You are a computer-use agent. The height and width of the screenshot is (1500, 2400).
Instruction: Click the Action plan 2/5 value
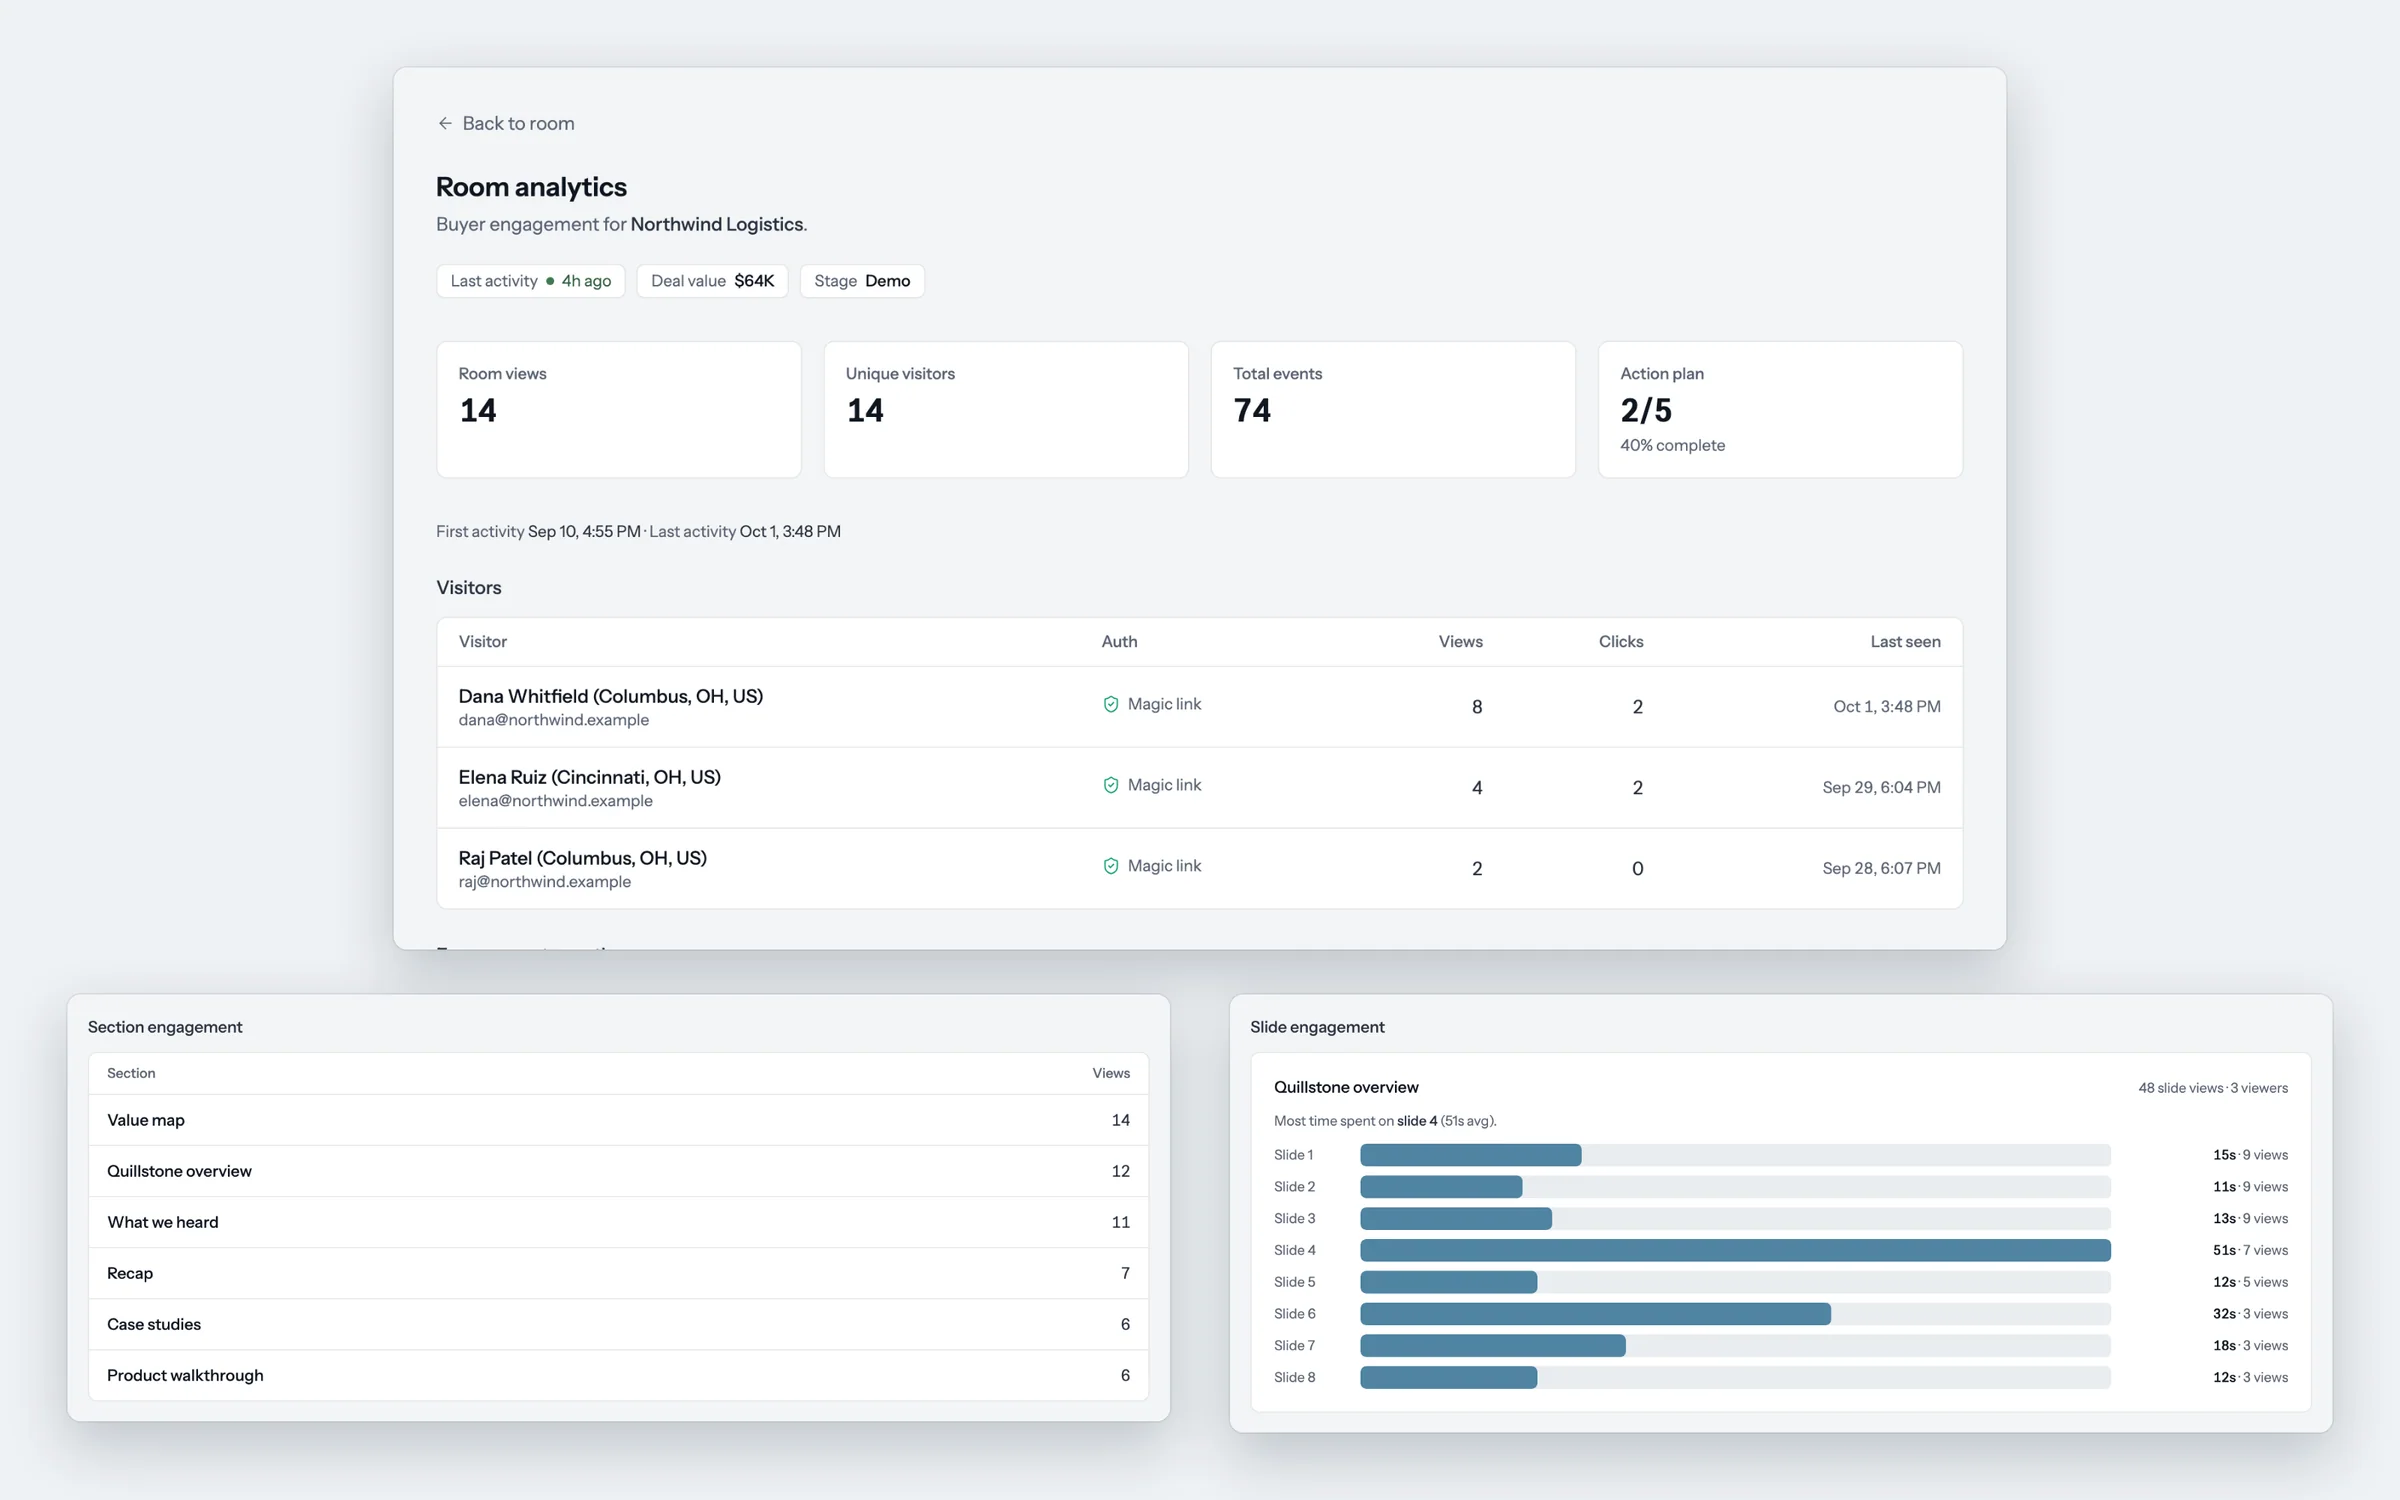1646,410
